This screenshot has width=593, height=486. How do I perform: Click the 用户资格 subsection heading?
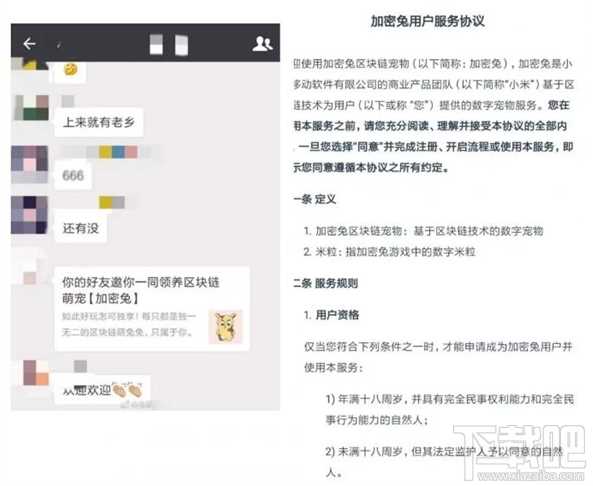tap(332, 315)
